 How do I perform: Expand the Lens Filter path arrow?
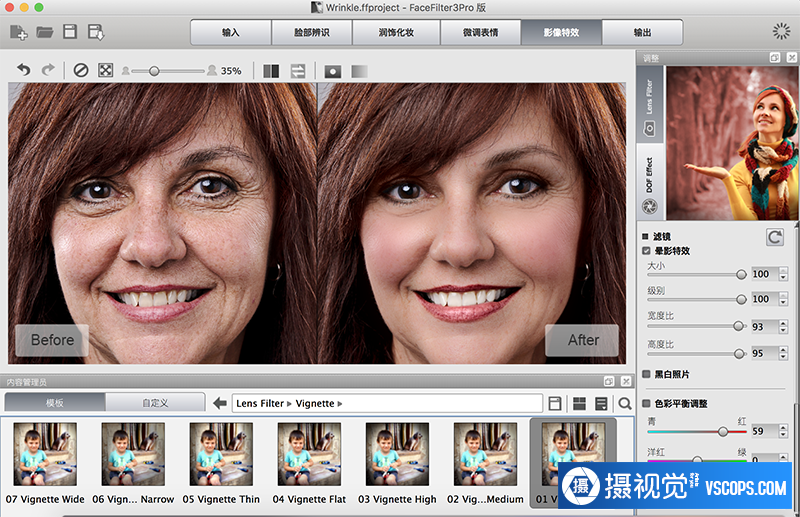coord(289,404)
